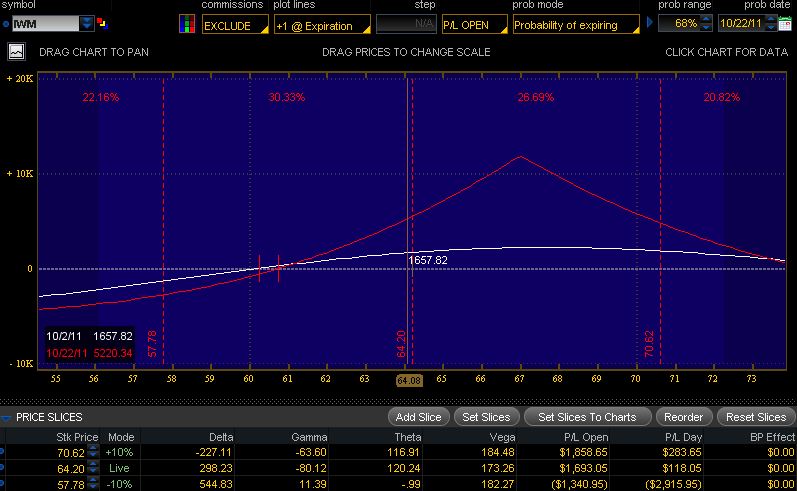
Task: Click the Set Slices To Charts button
Action: pyautogui.click(x=587, y=417)
